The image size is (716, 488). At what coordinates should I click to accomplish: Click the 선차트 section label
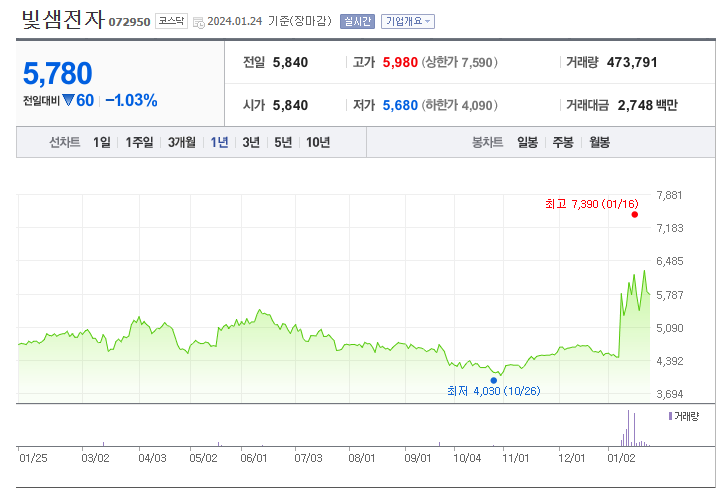[x=65, y=142]
